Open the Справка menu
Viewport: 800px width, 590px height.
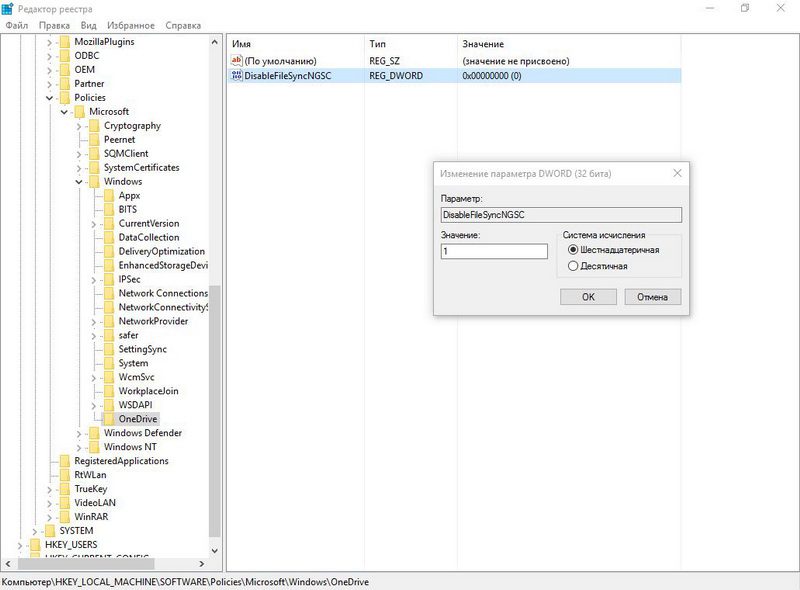(183, 25)
